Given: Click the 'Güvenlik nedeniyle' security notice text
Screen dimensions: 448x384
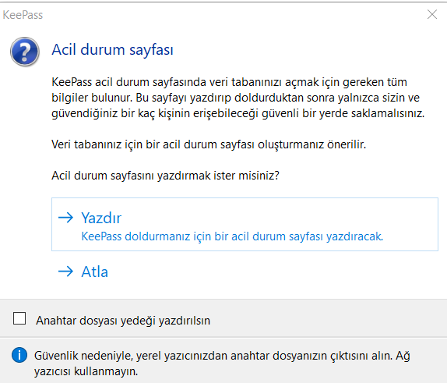Looking at the screenshot, I should click(222, 363).
